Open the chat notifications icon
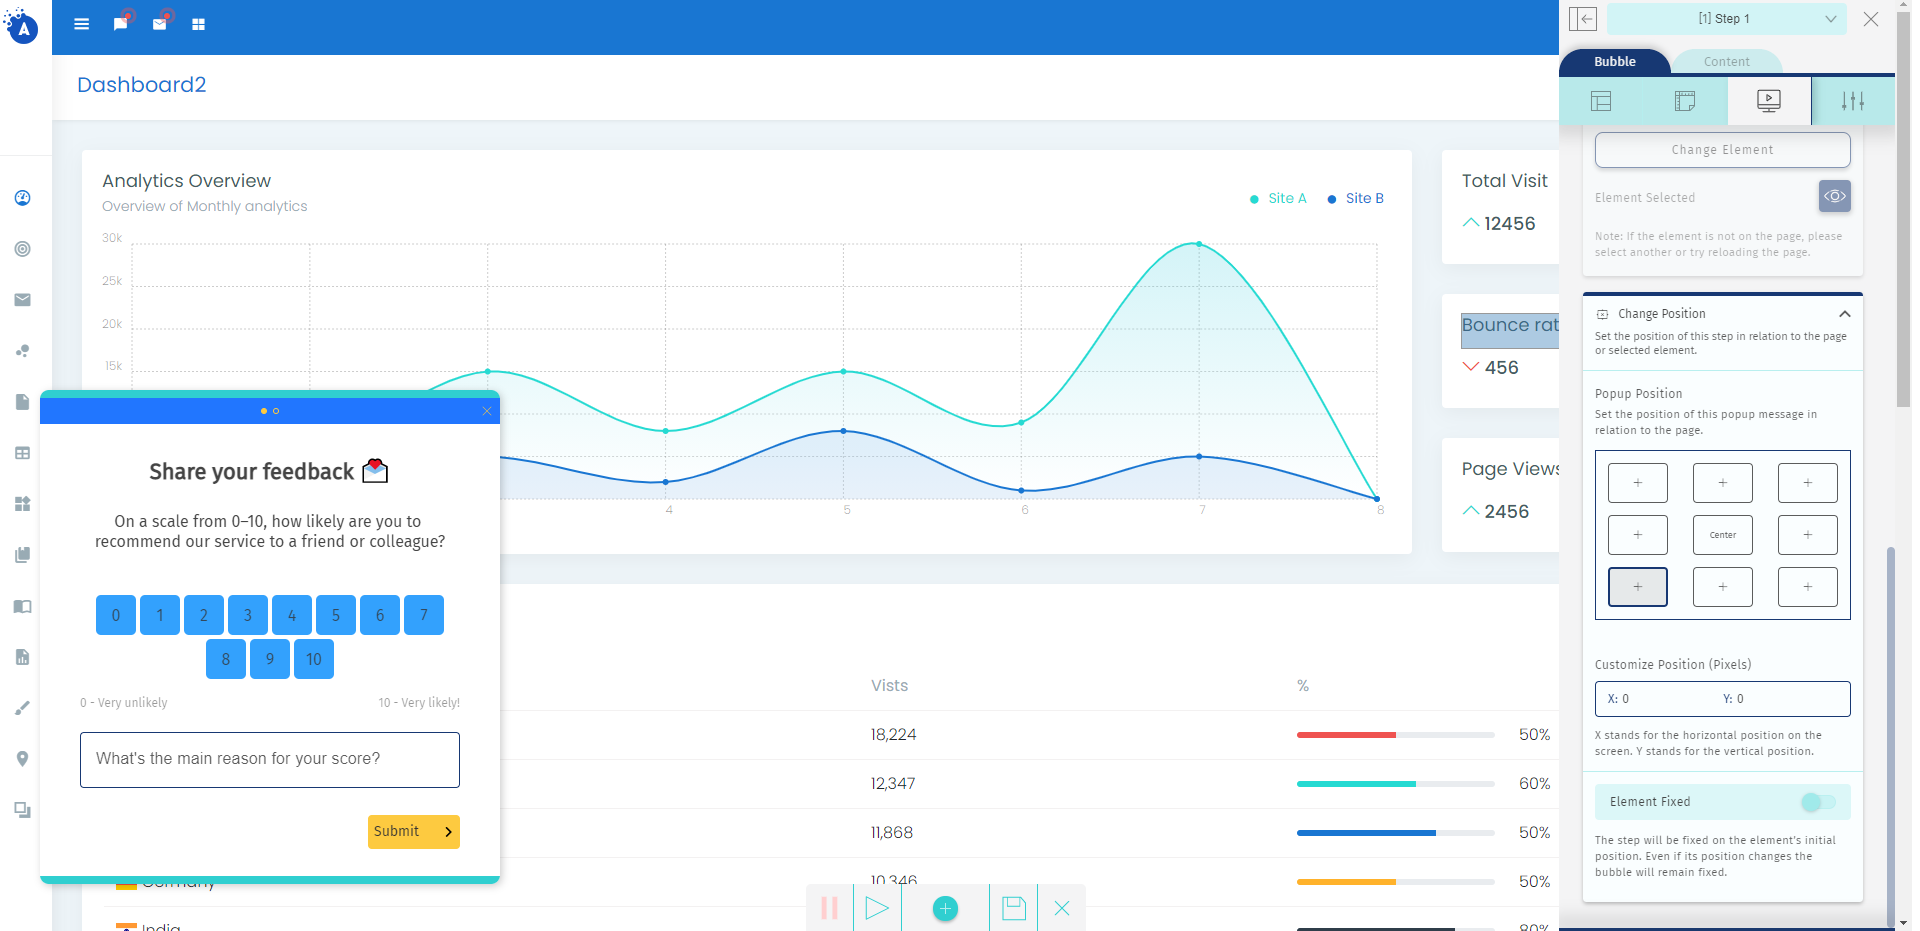Image resolution: width=1920 pixels, height=931 pixels. pos(121,24)
